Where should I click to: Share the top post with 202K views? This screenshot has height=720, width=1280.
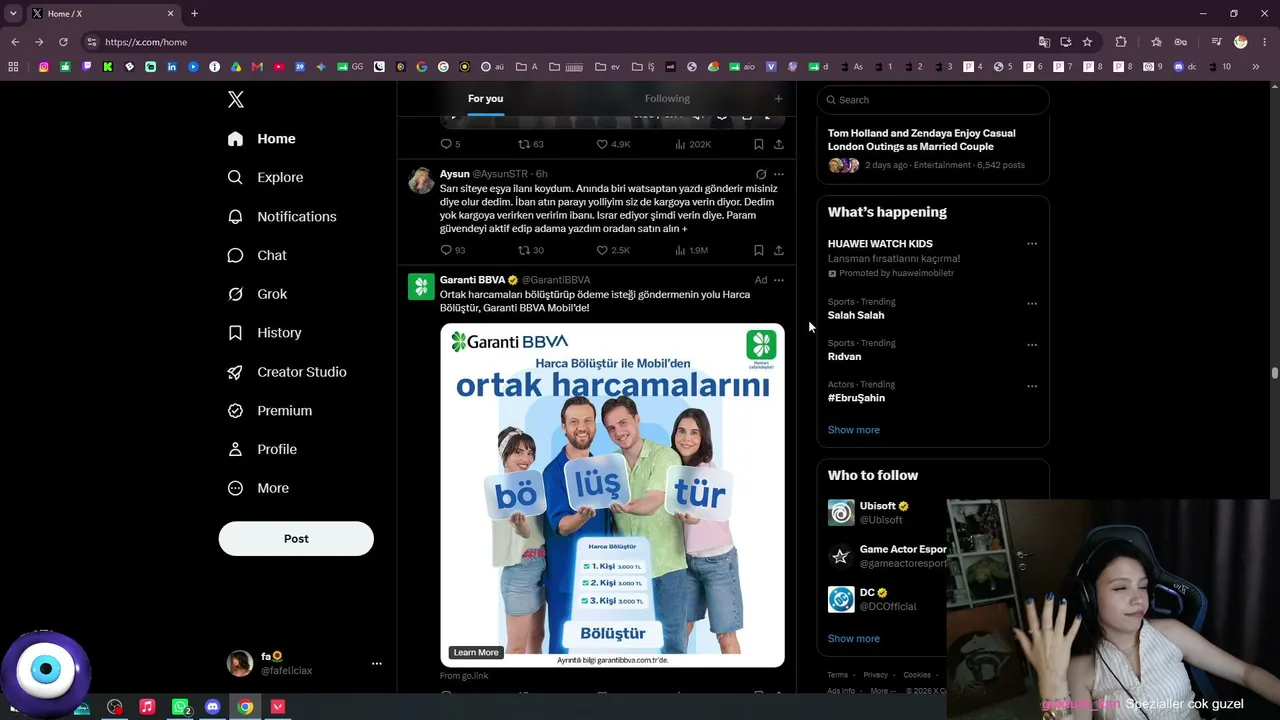click(x=779, y=144)
